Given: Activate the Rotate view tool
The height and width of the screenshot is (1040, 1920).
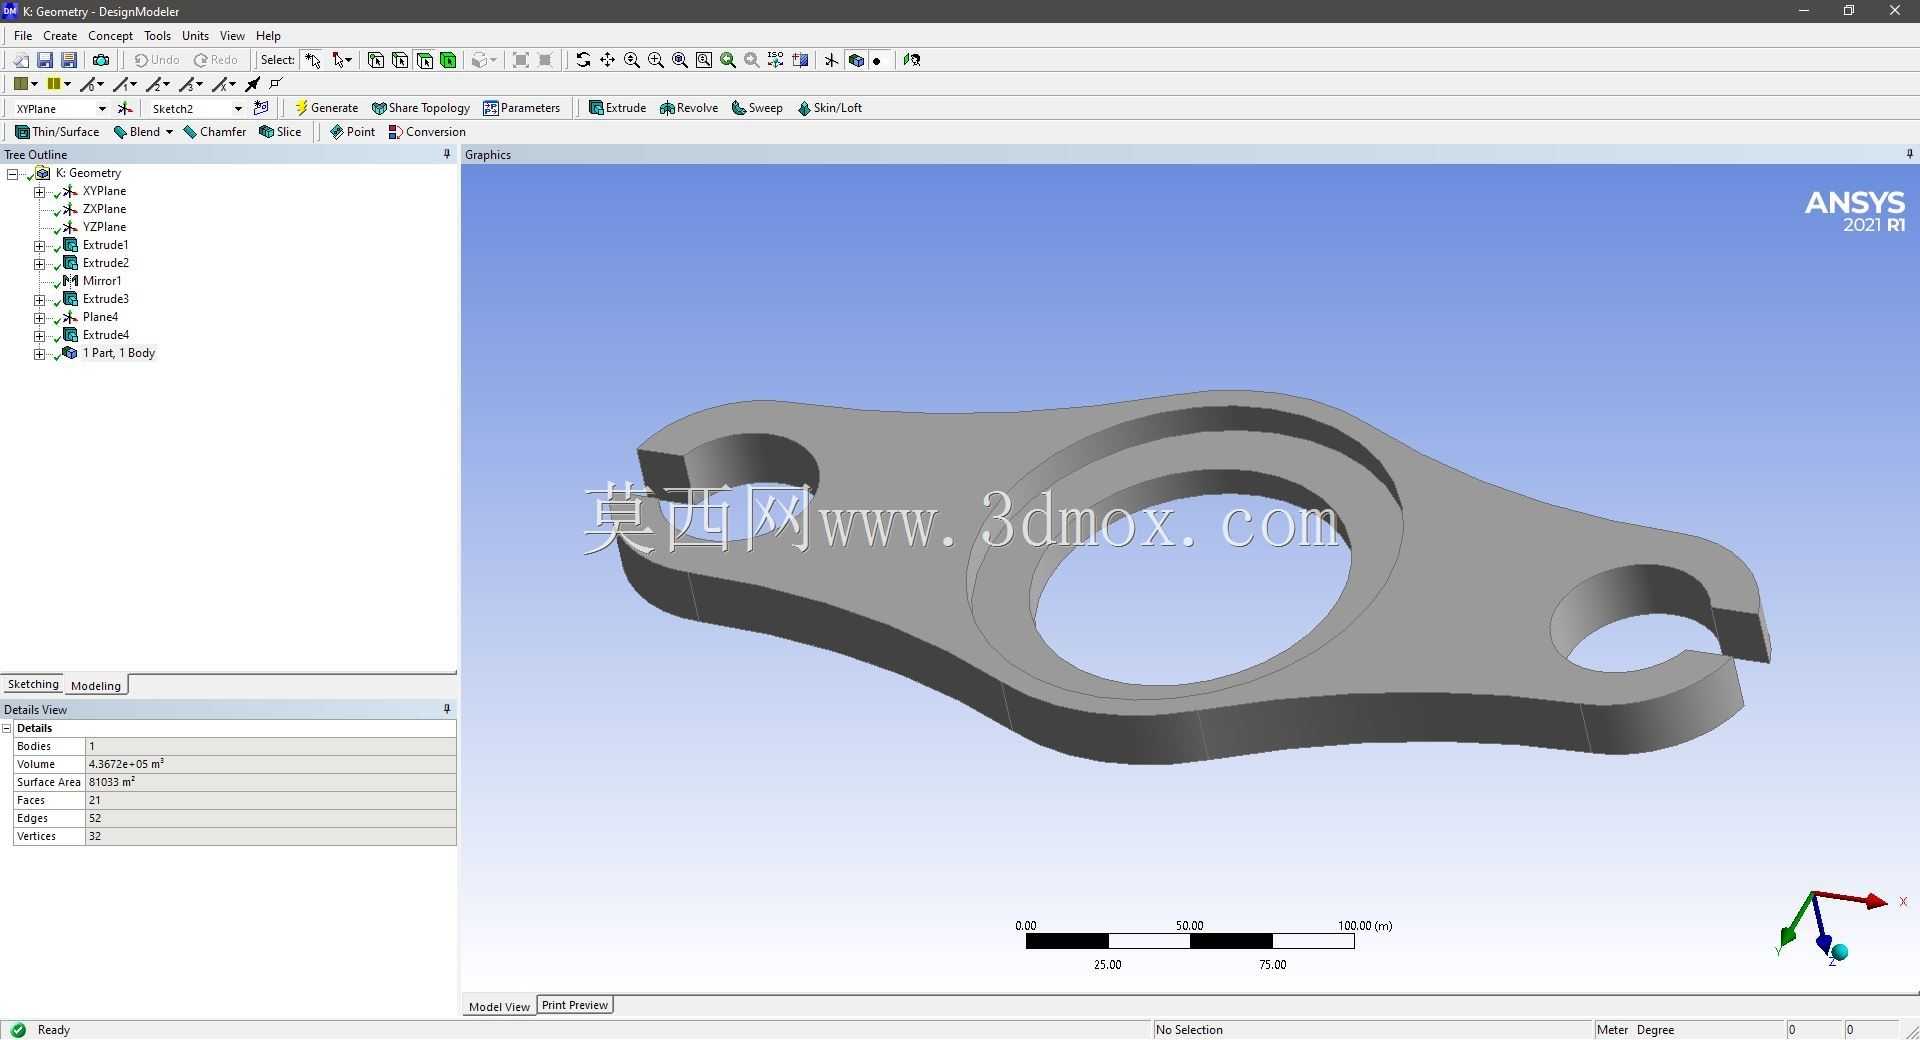Looking at the screenshot, I should (583, 60).
